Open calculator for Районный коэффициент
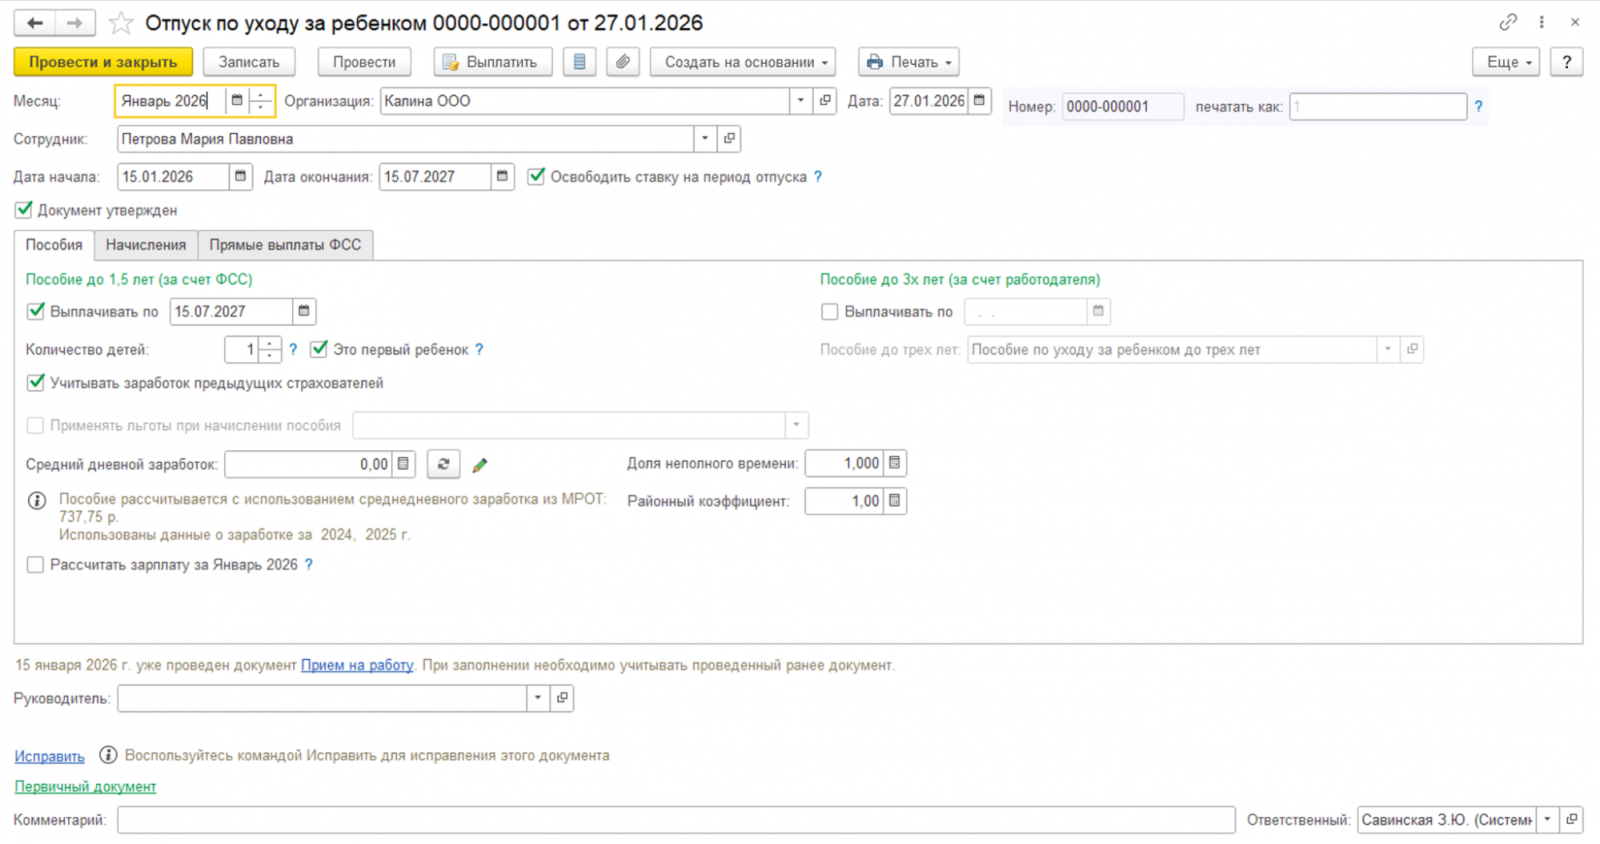 click(x=895, y=501)
